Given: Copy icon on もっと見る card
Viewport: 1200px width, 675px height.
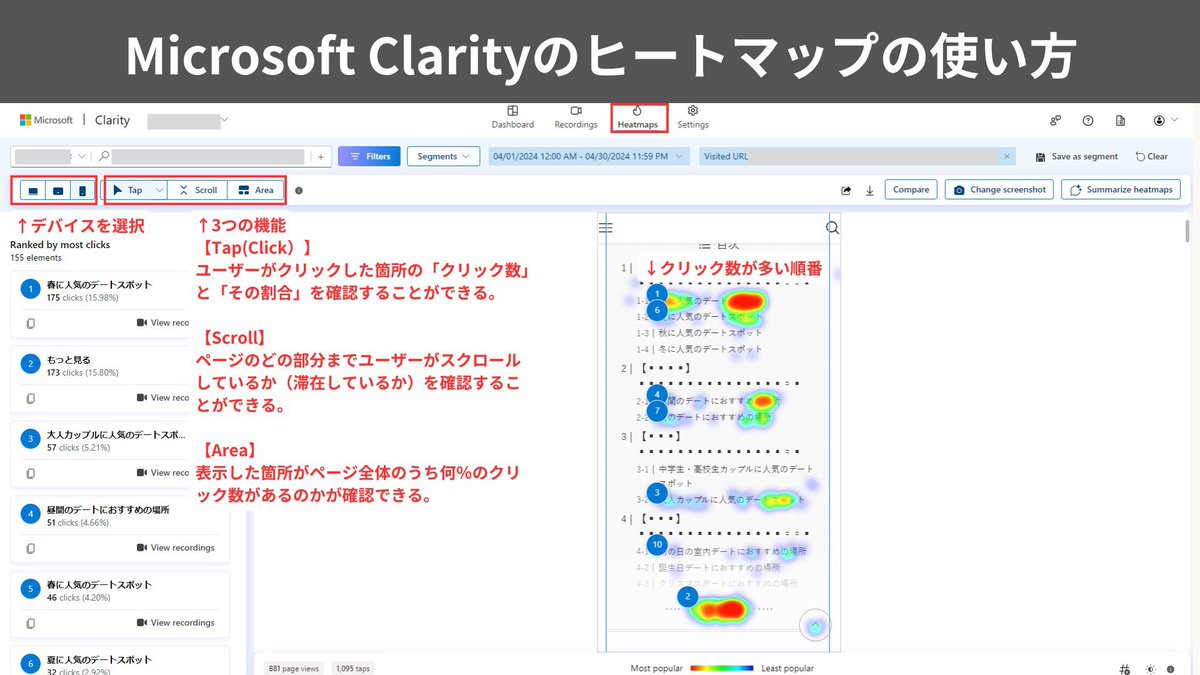Looking at the screenshot, I should click(30, 398).
